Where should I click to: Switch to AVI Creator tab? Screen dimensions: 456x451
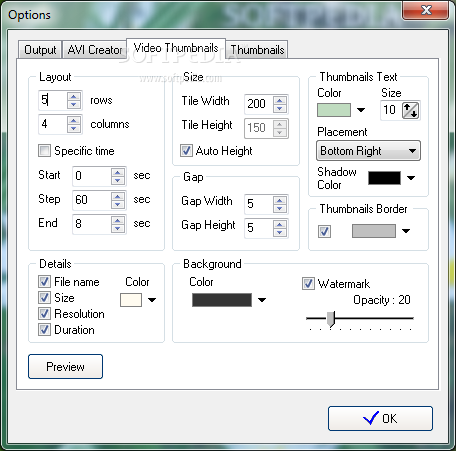tap(95, 50)
